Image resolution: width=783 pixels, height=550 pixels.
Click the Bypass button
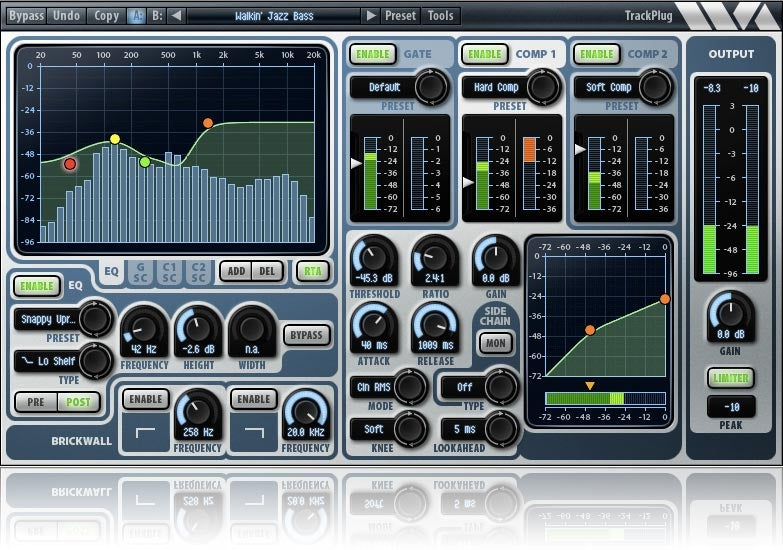(x=26, y=15)
